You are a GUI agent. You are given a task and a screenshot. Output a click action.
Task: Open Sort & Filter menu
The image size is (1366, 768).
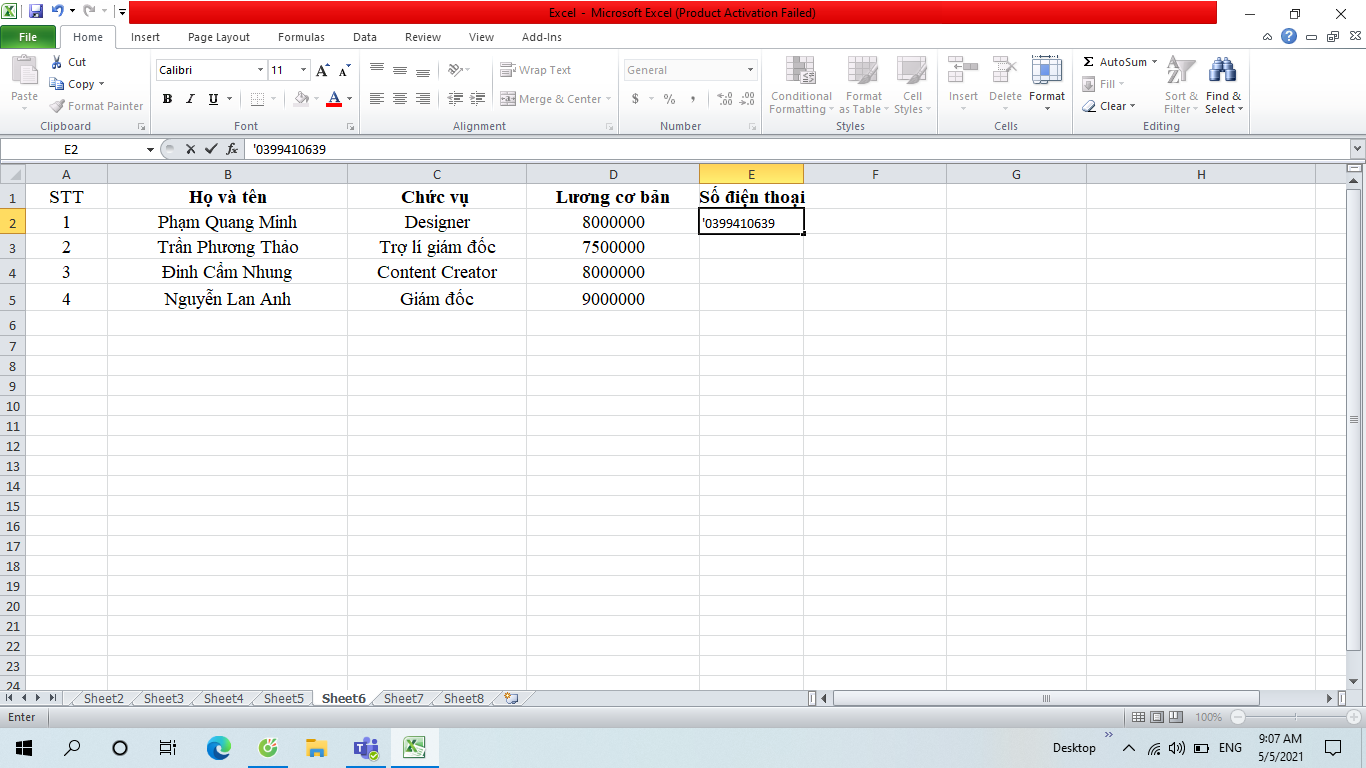click(x=1181, y=86)
